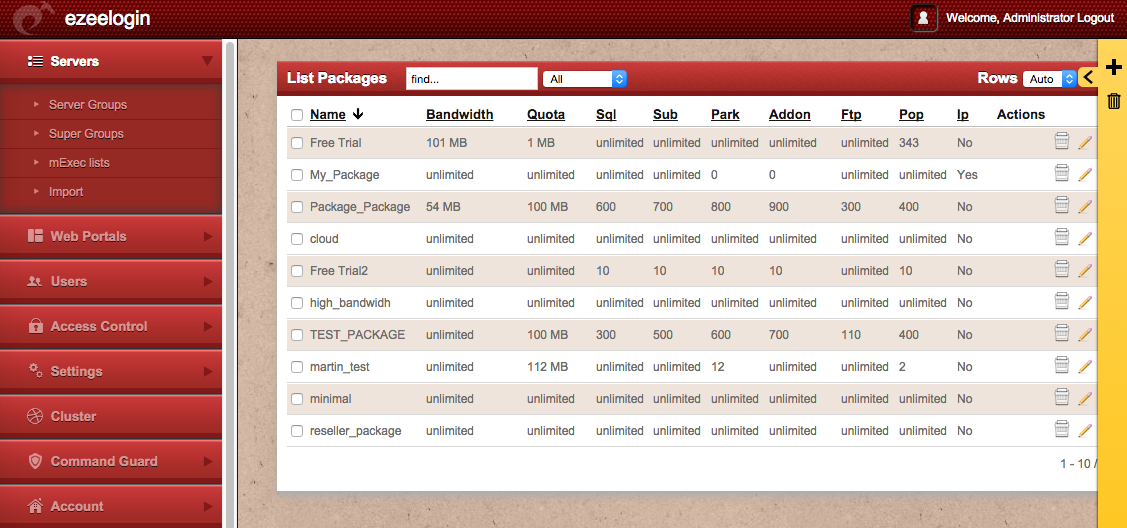Delete the martin_test package

click(1062, 365)
